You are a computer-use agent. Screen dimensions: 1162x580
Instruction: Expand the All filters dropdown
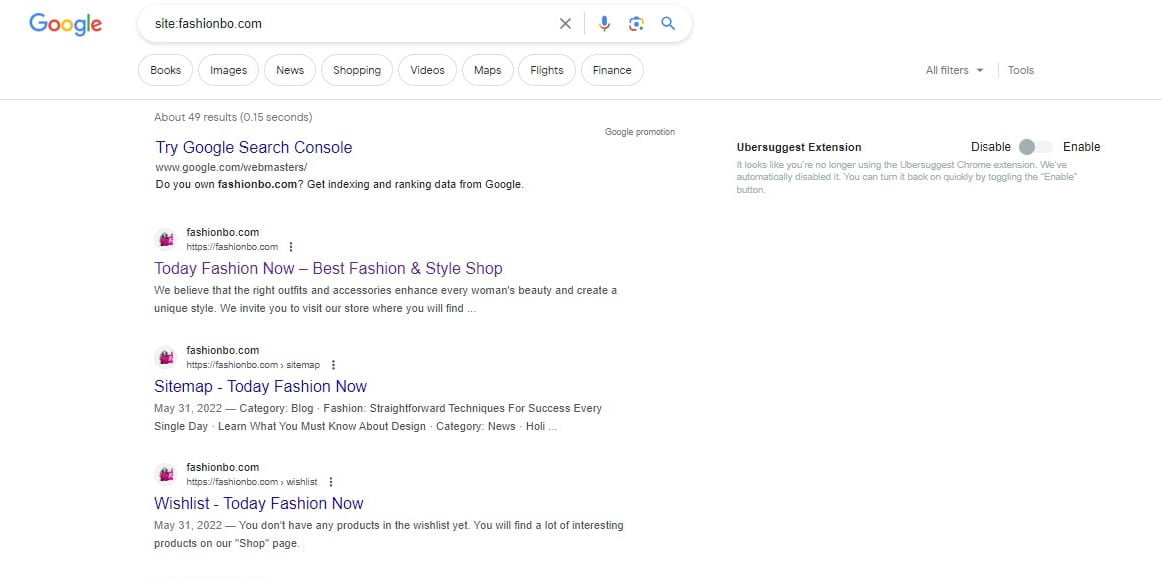[954, 70]
